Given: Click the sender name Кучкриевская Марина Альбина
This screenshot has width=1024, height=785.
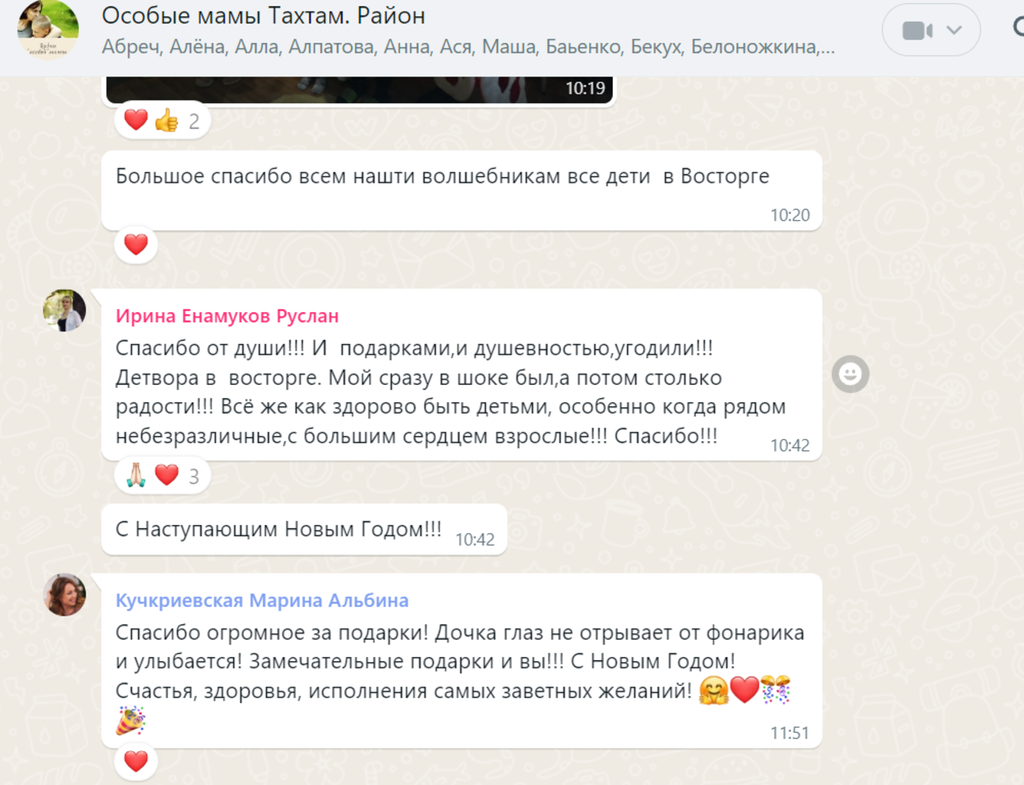Looking at the screenshot, I should pyautogui.click(x=262, y=600).
